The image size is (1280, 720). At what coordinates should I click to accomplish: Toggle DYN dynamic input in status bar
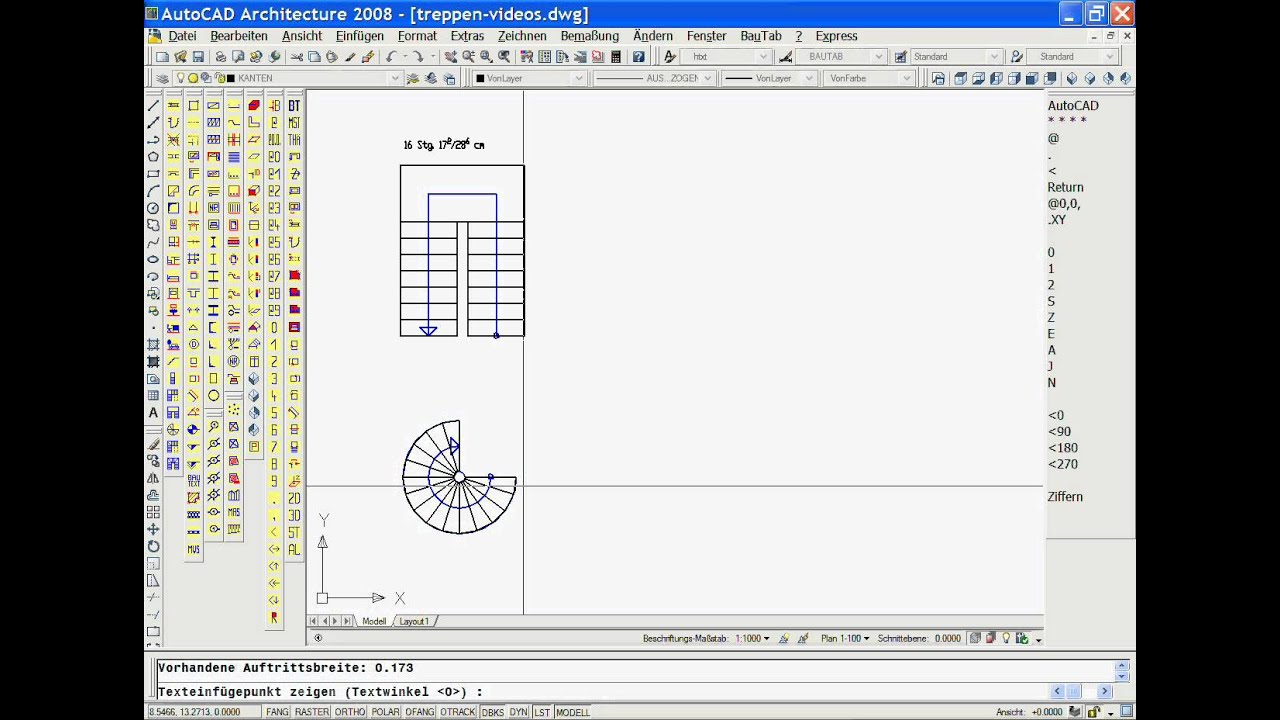(518, 712)
